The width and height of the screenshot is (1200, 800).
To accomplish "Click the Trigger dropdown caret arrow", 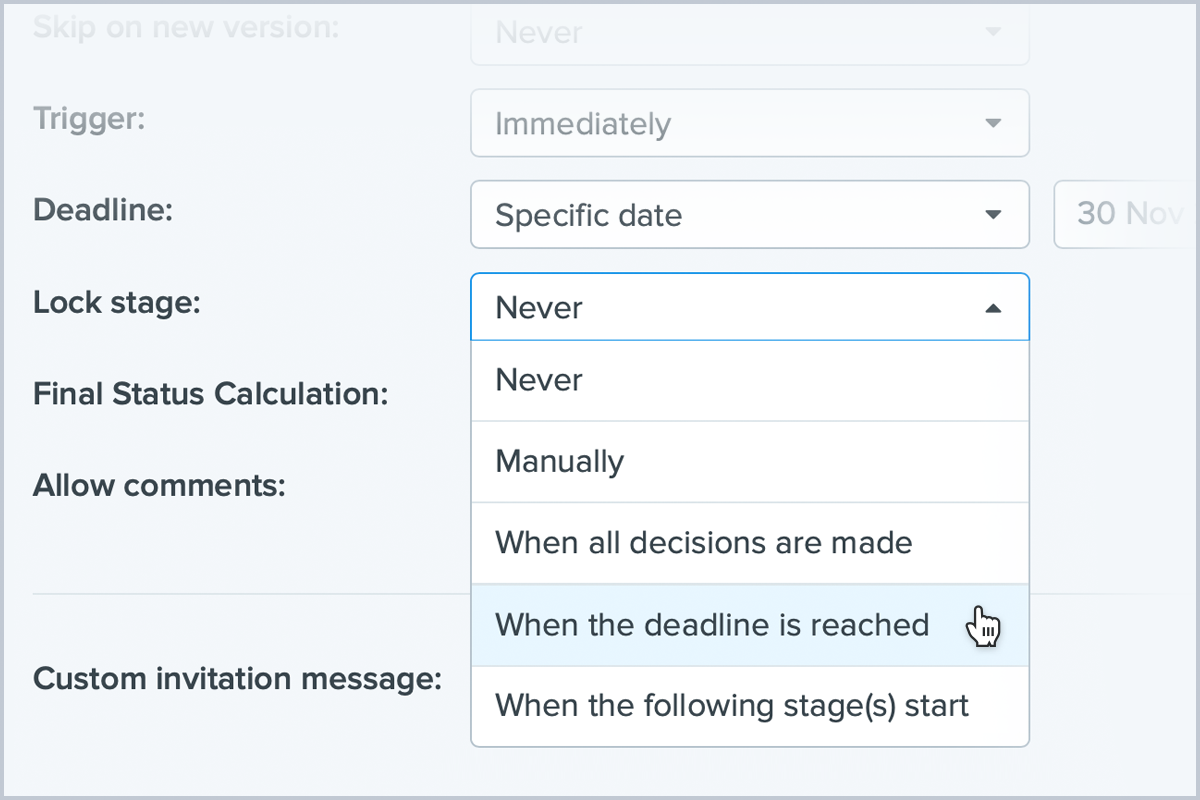I will tap(992, 124).
